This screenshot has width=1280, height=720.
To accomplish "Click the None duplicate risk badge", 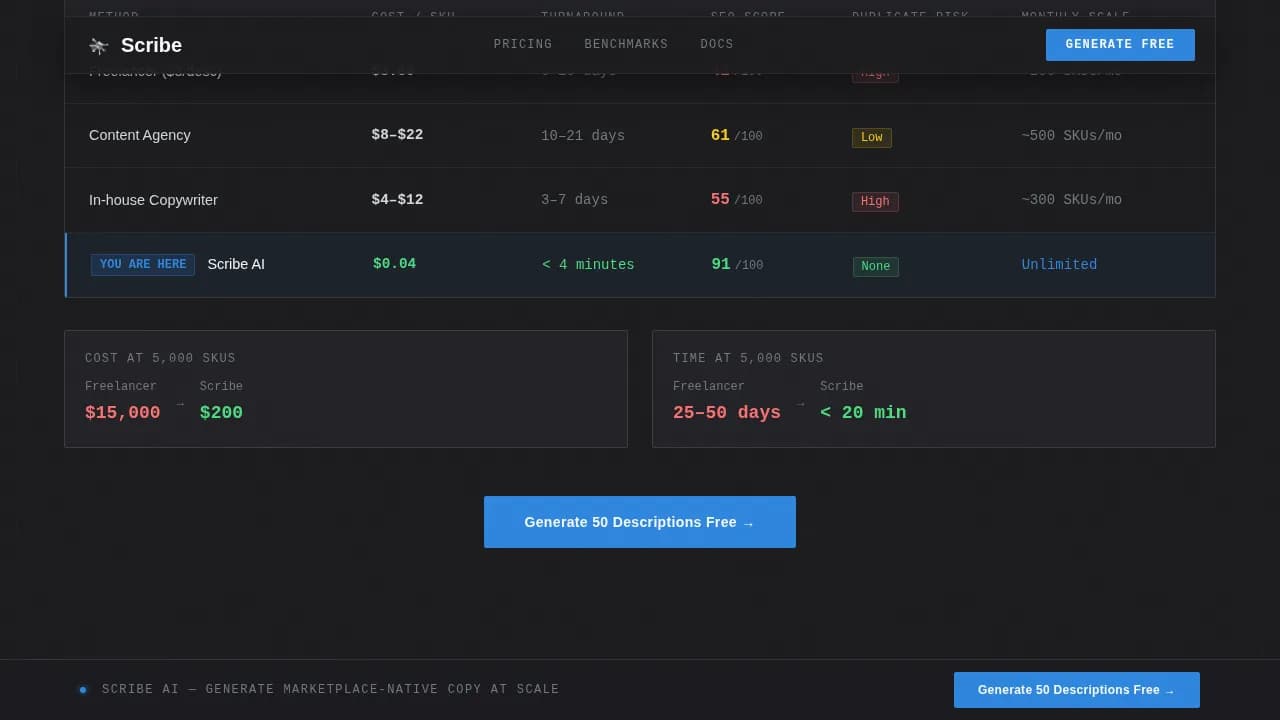I will pos(876,267).
